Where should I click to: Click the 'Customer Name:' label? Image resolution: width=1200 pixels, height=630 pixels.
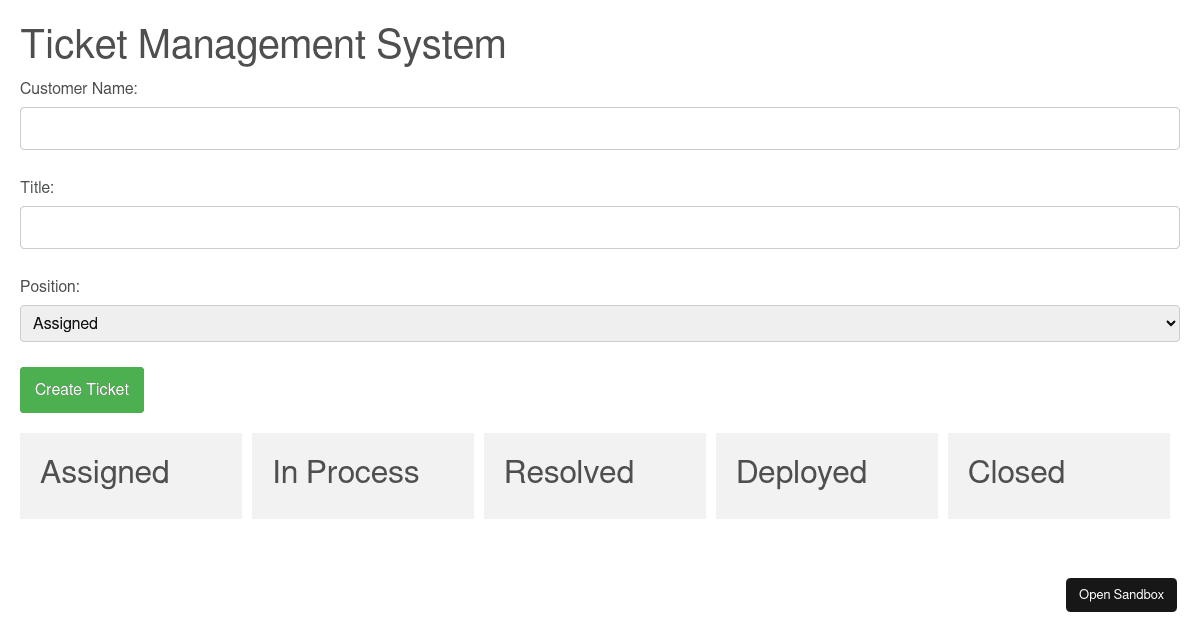click(x=79, y=89)
